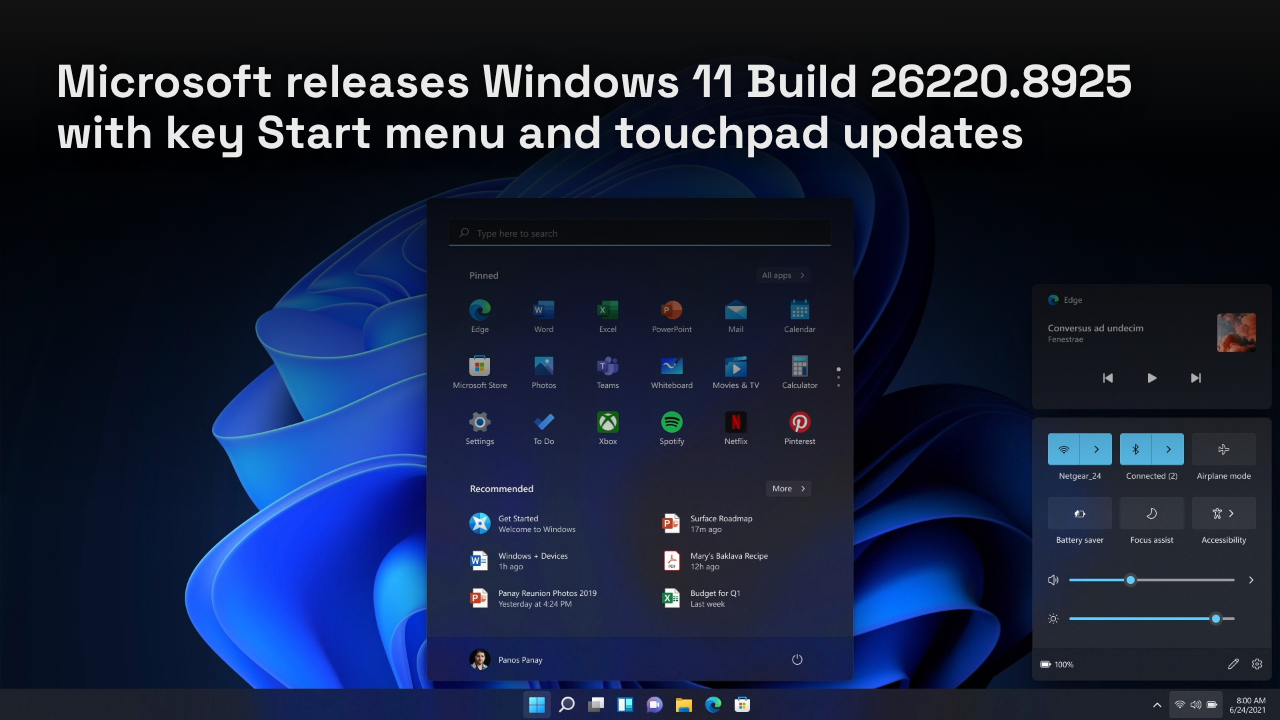
Task: Open the Get Started recommendation
Action: click(x=524, y=523)
